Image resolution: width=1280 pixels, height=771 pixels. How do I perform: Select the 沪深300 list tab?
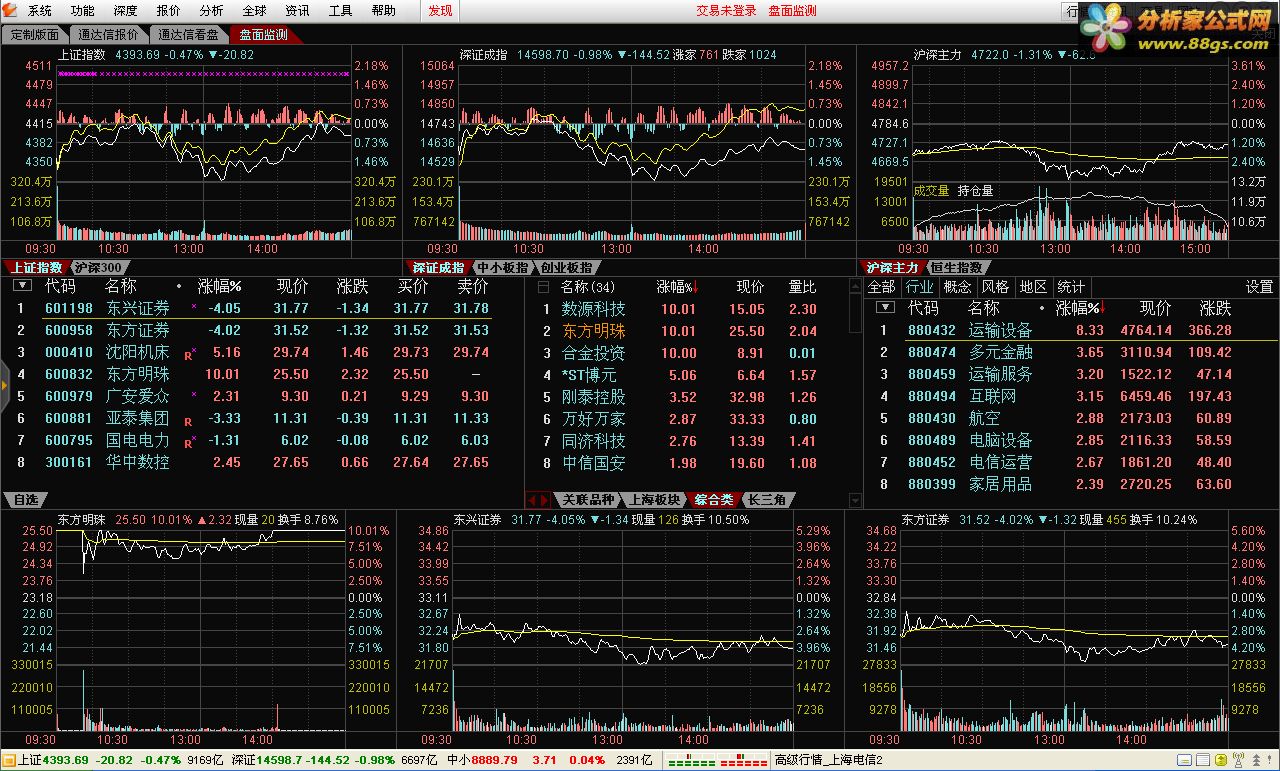click(98, 268)
